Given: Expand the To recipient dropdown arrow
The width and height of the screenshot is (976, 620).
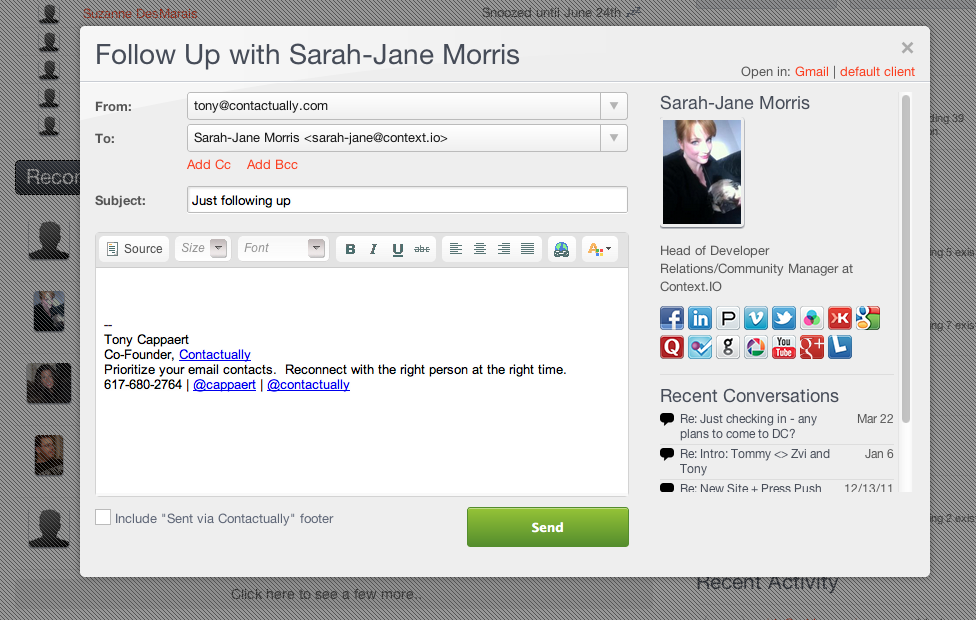Looking at the screenshot, I should [x=614, y=138].
